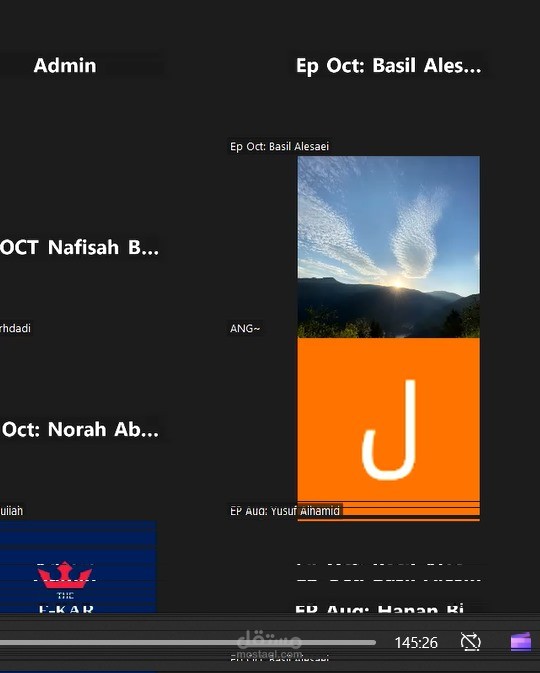
Task: Click the small 'Ep Oct: Basil Alesaei' name label
Action: point(279,146)
